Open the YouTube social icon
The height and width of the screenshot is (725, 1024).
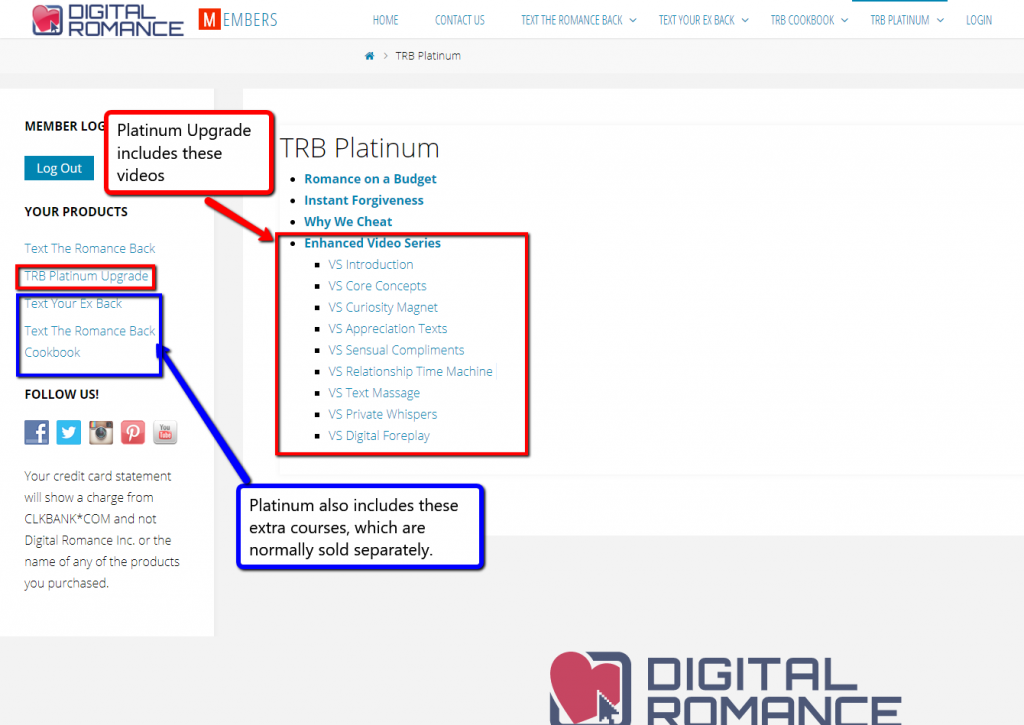pyautogui.click(x=165, y=432)
